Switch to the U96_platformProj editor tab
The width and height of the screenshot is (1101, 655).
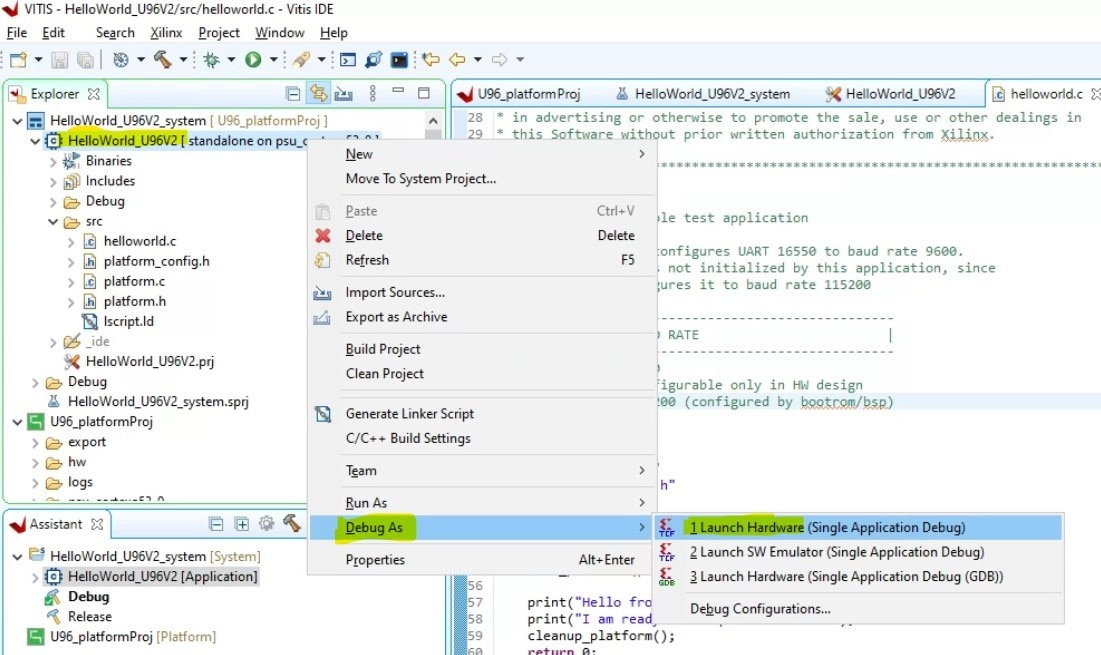point(528,94)
